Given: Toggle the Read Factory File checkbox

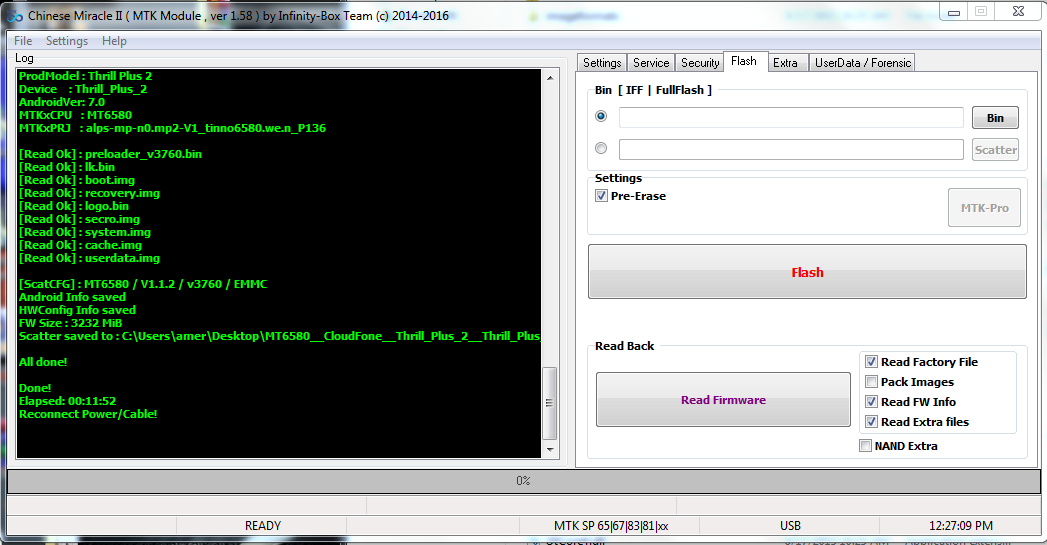Looking at the screenshot, I should 871,362.
